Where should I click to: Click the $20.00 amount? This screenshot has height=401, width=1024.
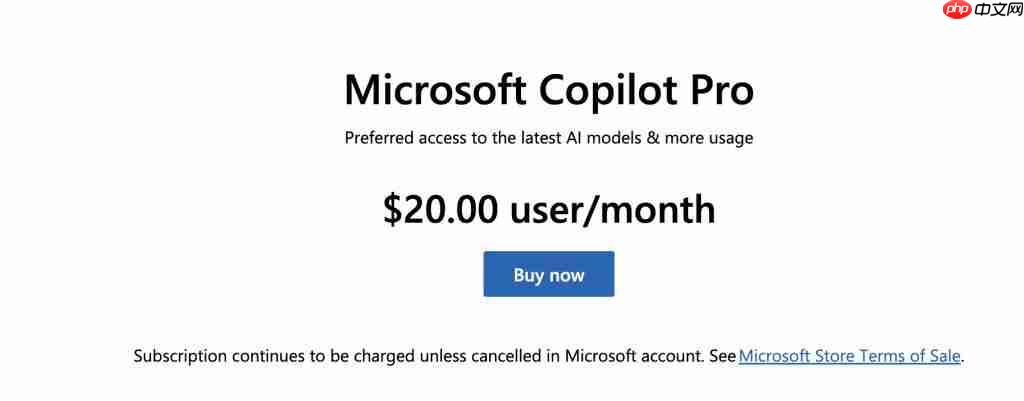[x=441, y=209]
